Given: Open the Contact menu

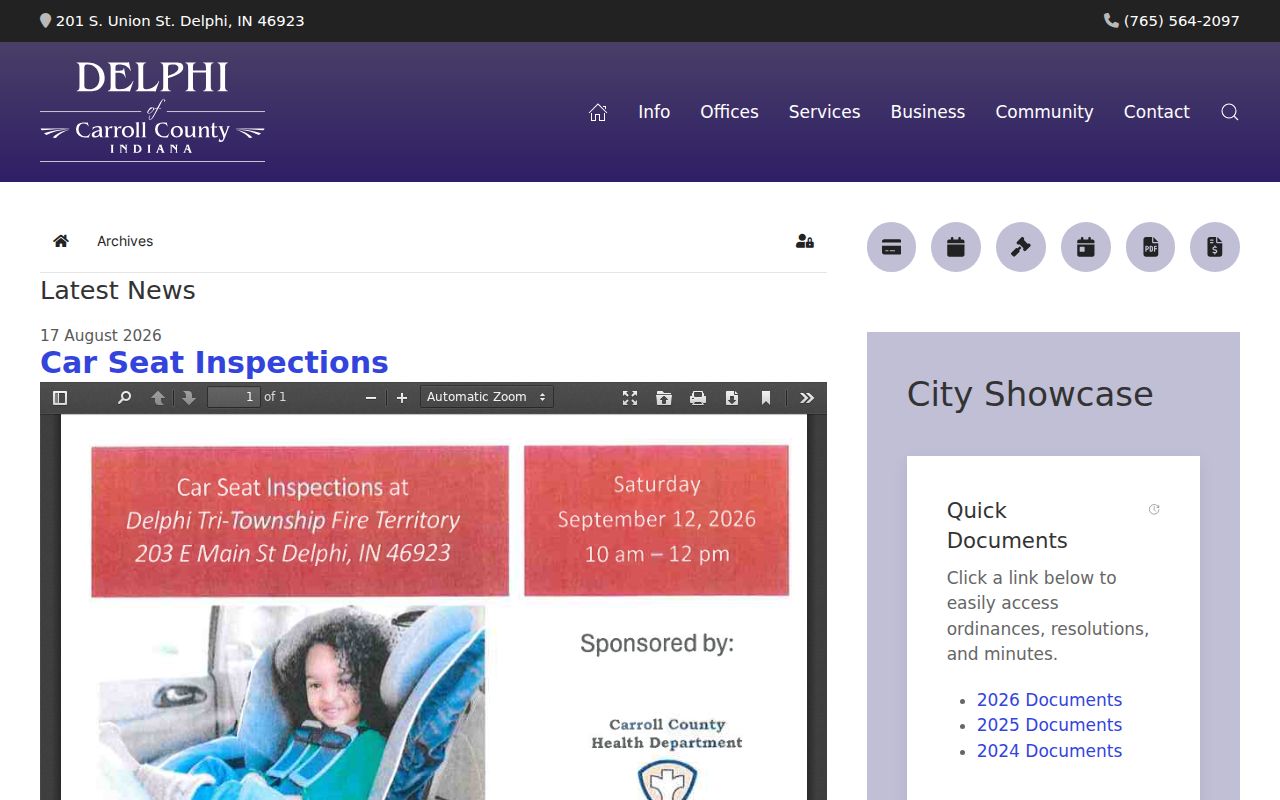Looking at the screenshot, I should [x=1156, y=112].
